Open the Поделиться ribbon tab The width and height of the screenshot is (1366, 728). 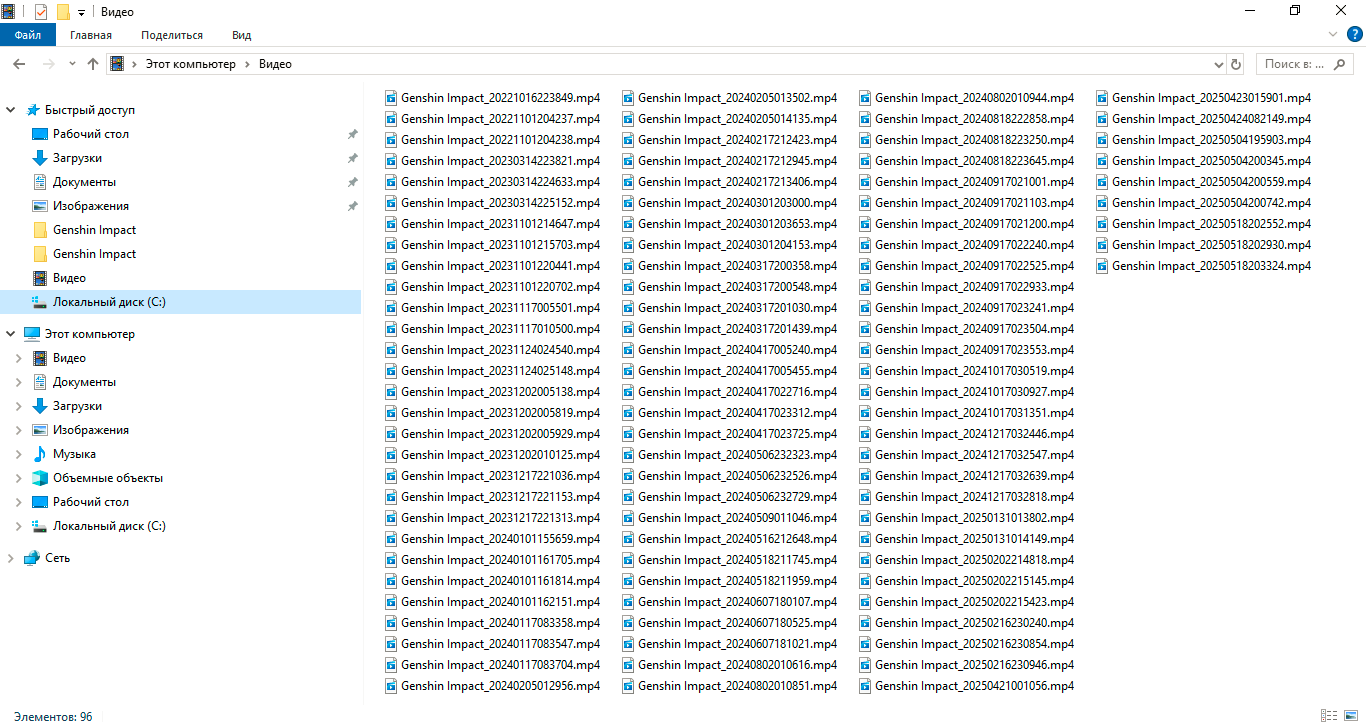(x=172, y=35)
